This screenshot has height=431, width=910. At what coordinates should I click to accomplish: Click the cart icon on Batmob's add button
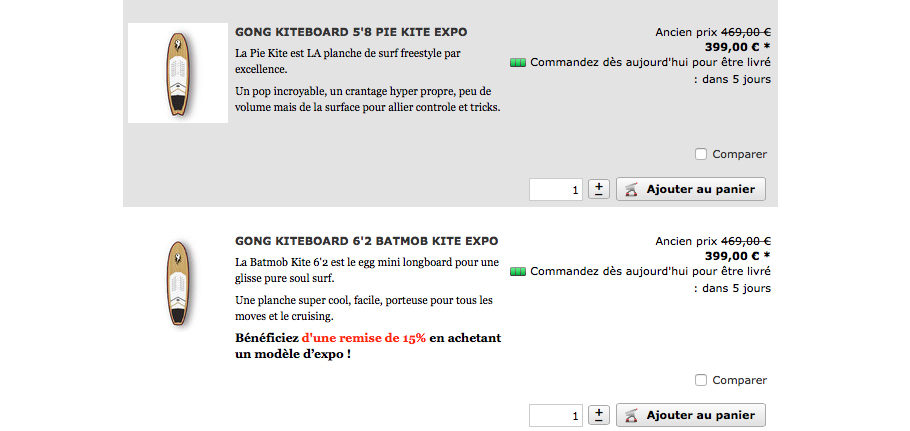coord(631,415)
